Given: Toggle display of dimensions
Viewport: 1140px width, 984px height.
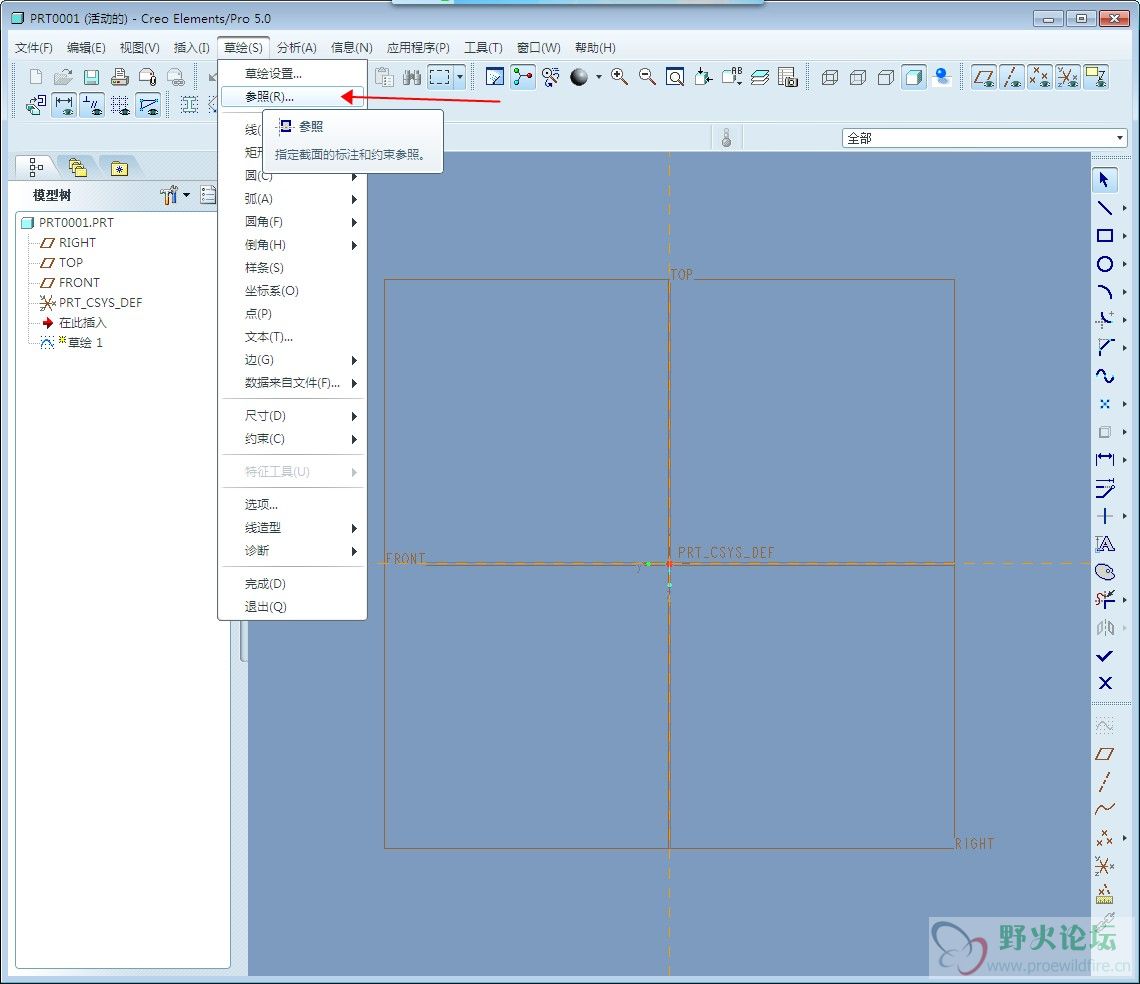Looking at the screenshot, I should click(64, 105).
